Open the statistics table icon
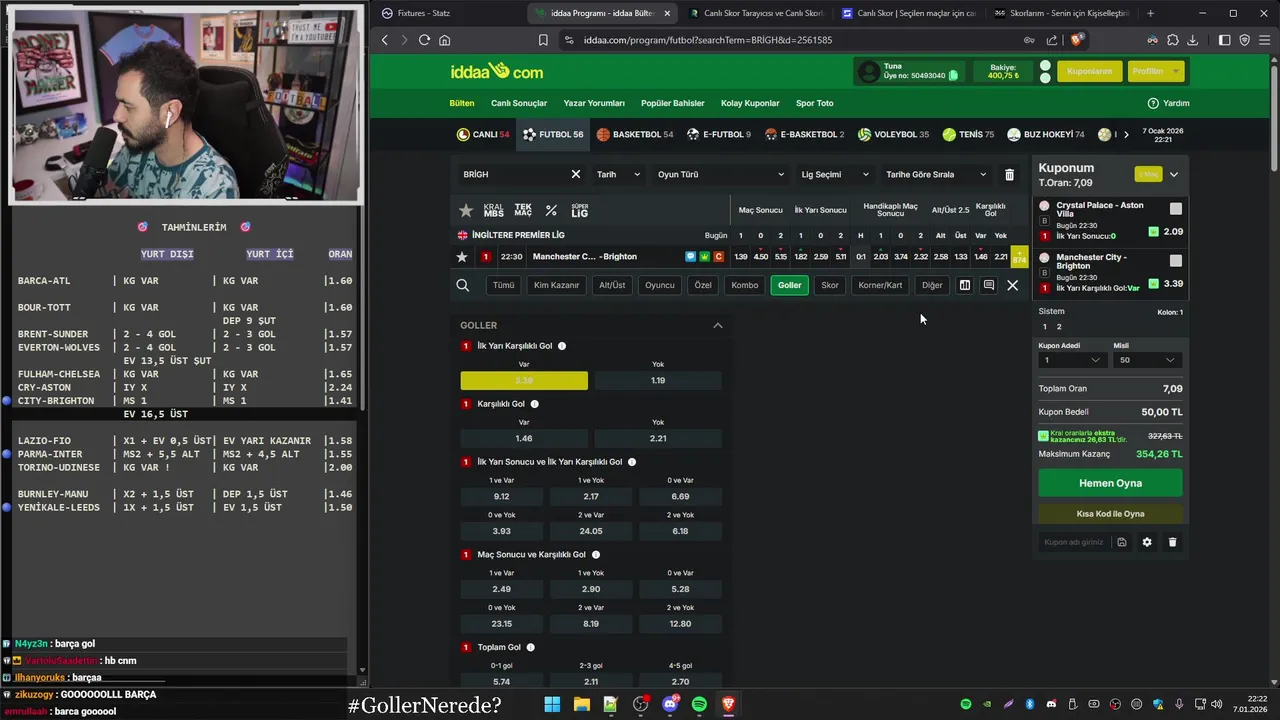This screenshot has width=1280, height=720. point(965,285)
